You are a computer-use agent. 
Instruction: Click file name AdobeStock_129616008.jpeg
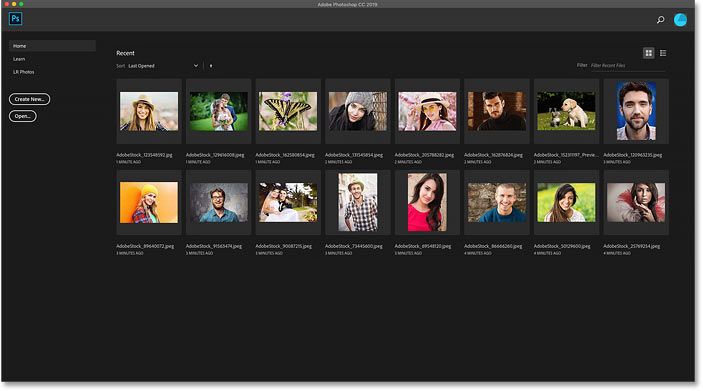(x=215, y=155)
